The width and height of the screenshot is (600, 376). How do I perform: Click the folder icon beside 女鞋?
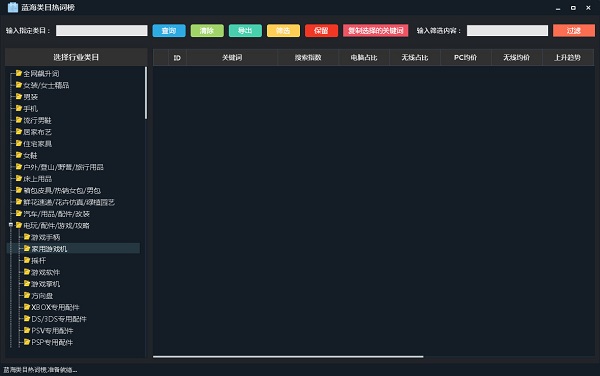point(18,155)
